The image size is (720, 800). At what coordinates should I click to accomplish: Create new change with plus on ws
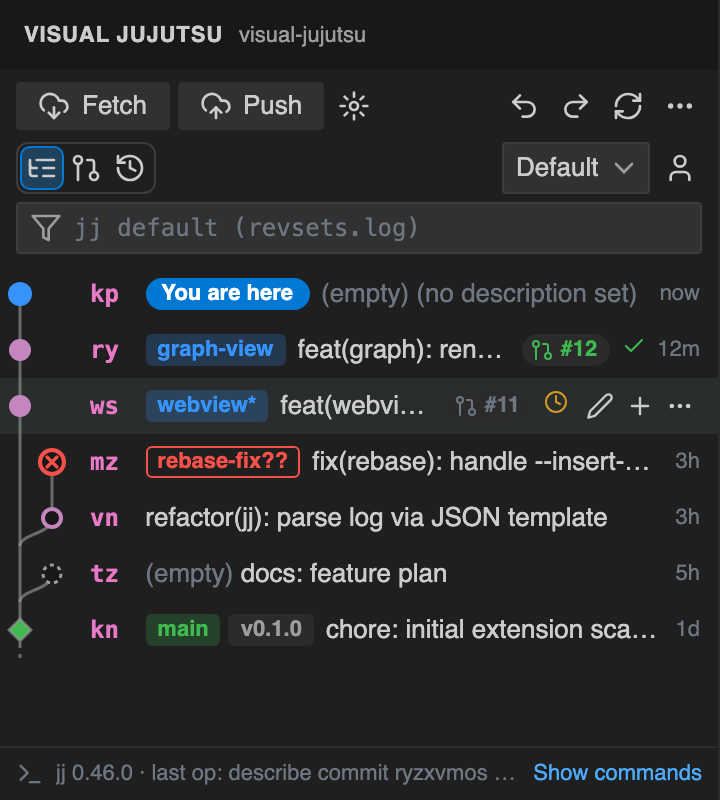640,406
